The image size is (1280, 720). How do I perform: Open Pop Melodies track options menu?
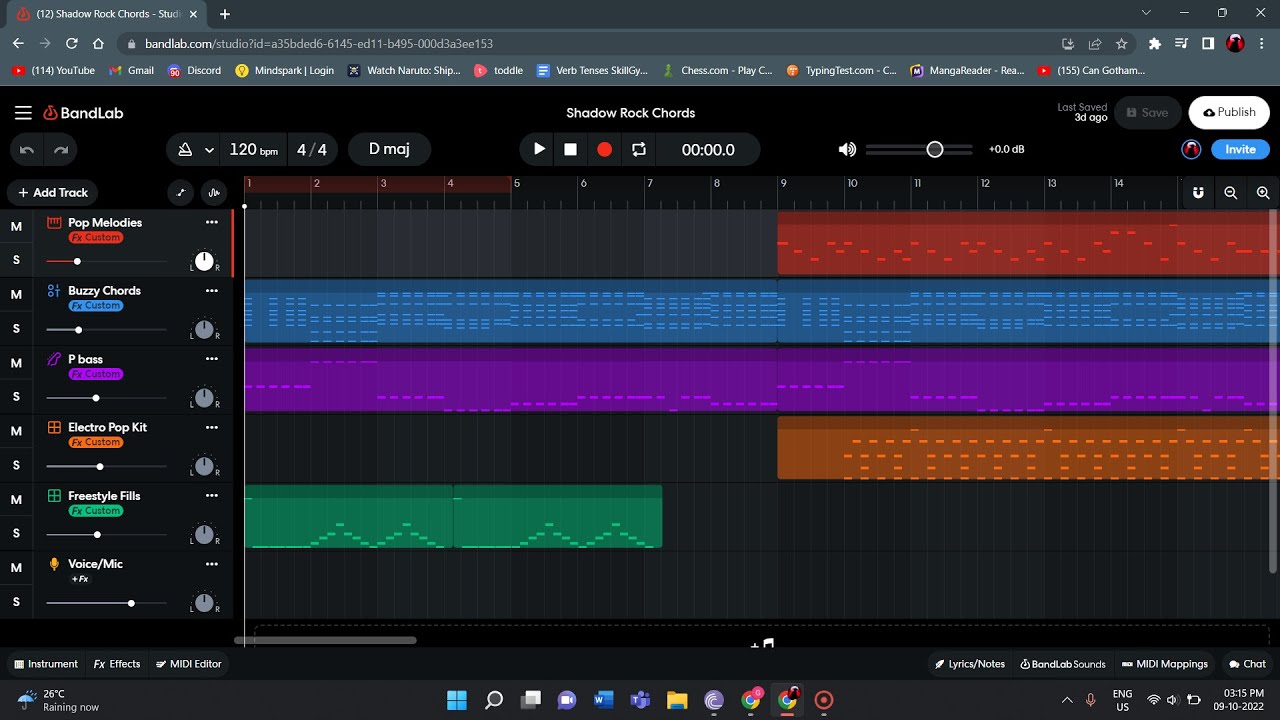(x=211, y=222)
